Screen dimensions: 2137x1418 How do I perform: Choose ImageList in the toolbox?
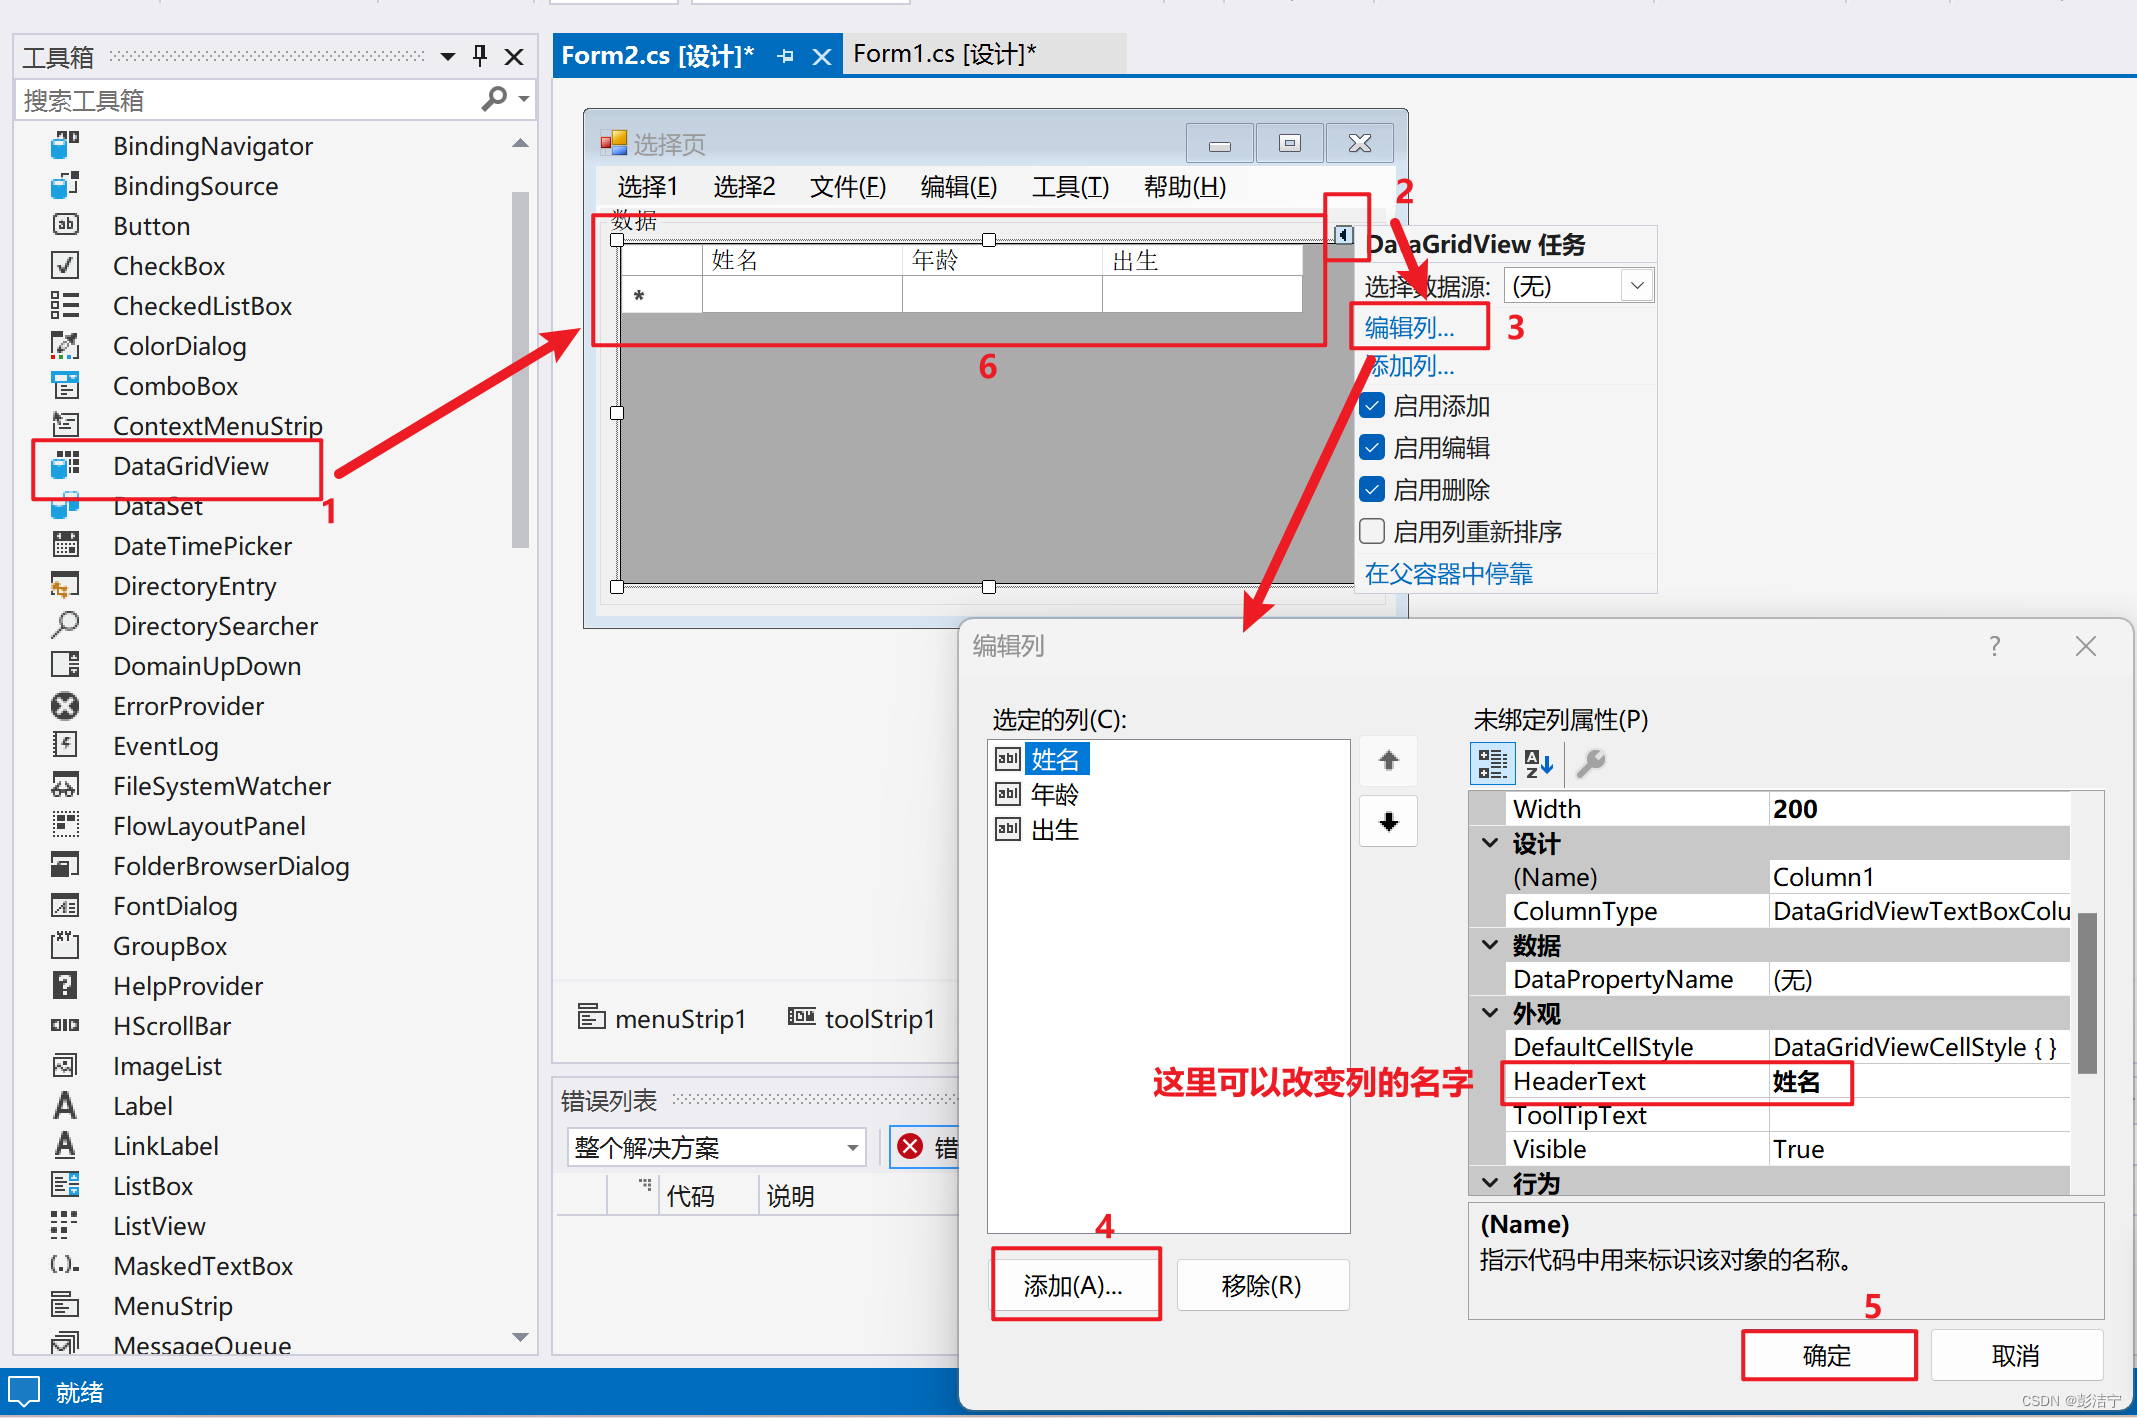(167, 1066)
